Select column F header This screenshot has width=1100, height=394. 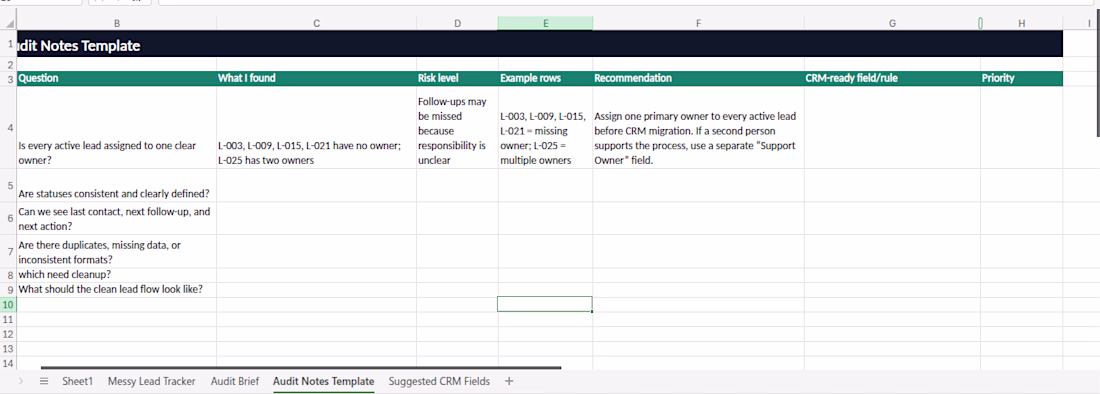[x=698, y=23]
